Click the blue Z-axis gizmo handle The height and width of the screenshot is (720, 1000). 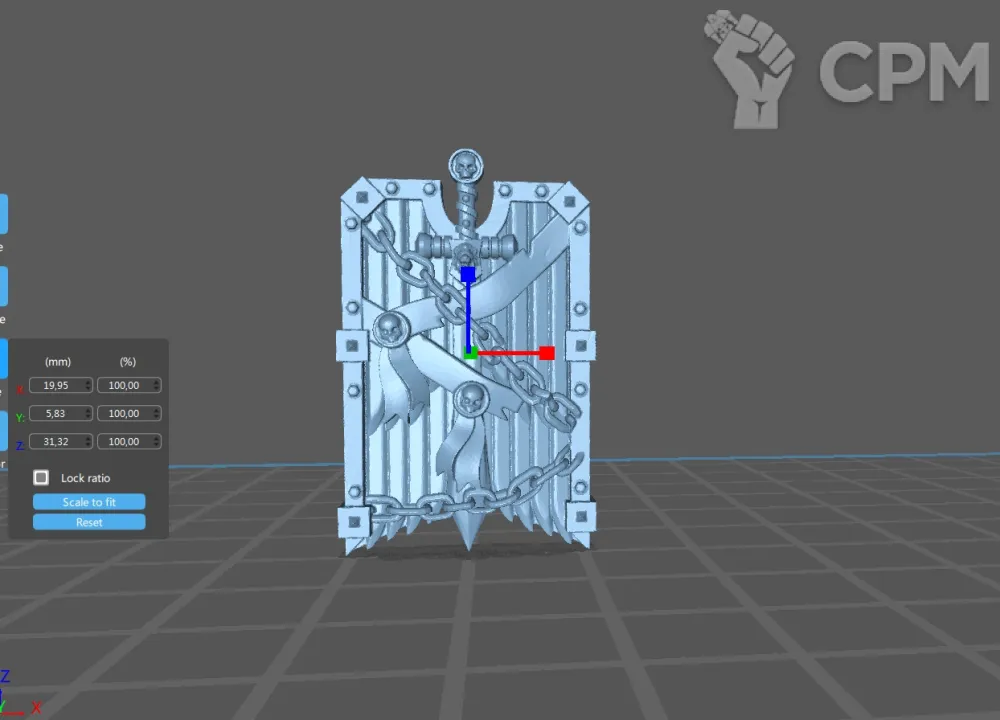click(x=467, y=273)
